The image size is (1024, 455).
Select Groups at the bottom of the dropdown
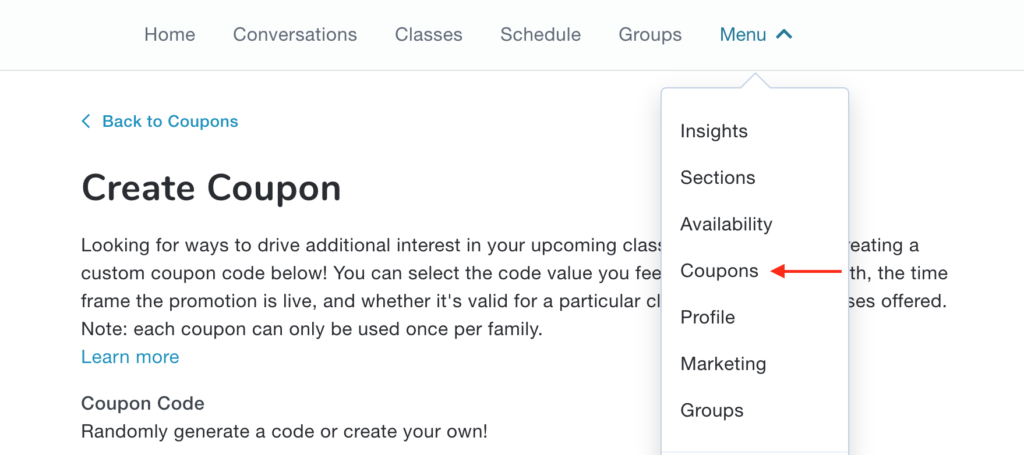712,410
